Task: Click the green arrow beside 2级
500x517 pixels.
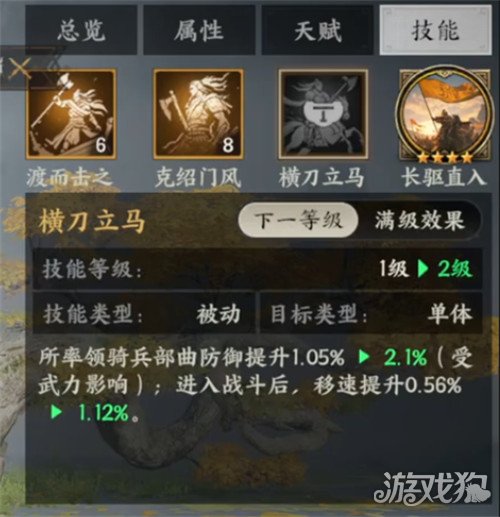Action: coord(423,269)
